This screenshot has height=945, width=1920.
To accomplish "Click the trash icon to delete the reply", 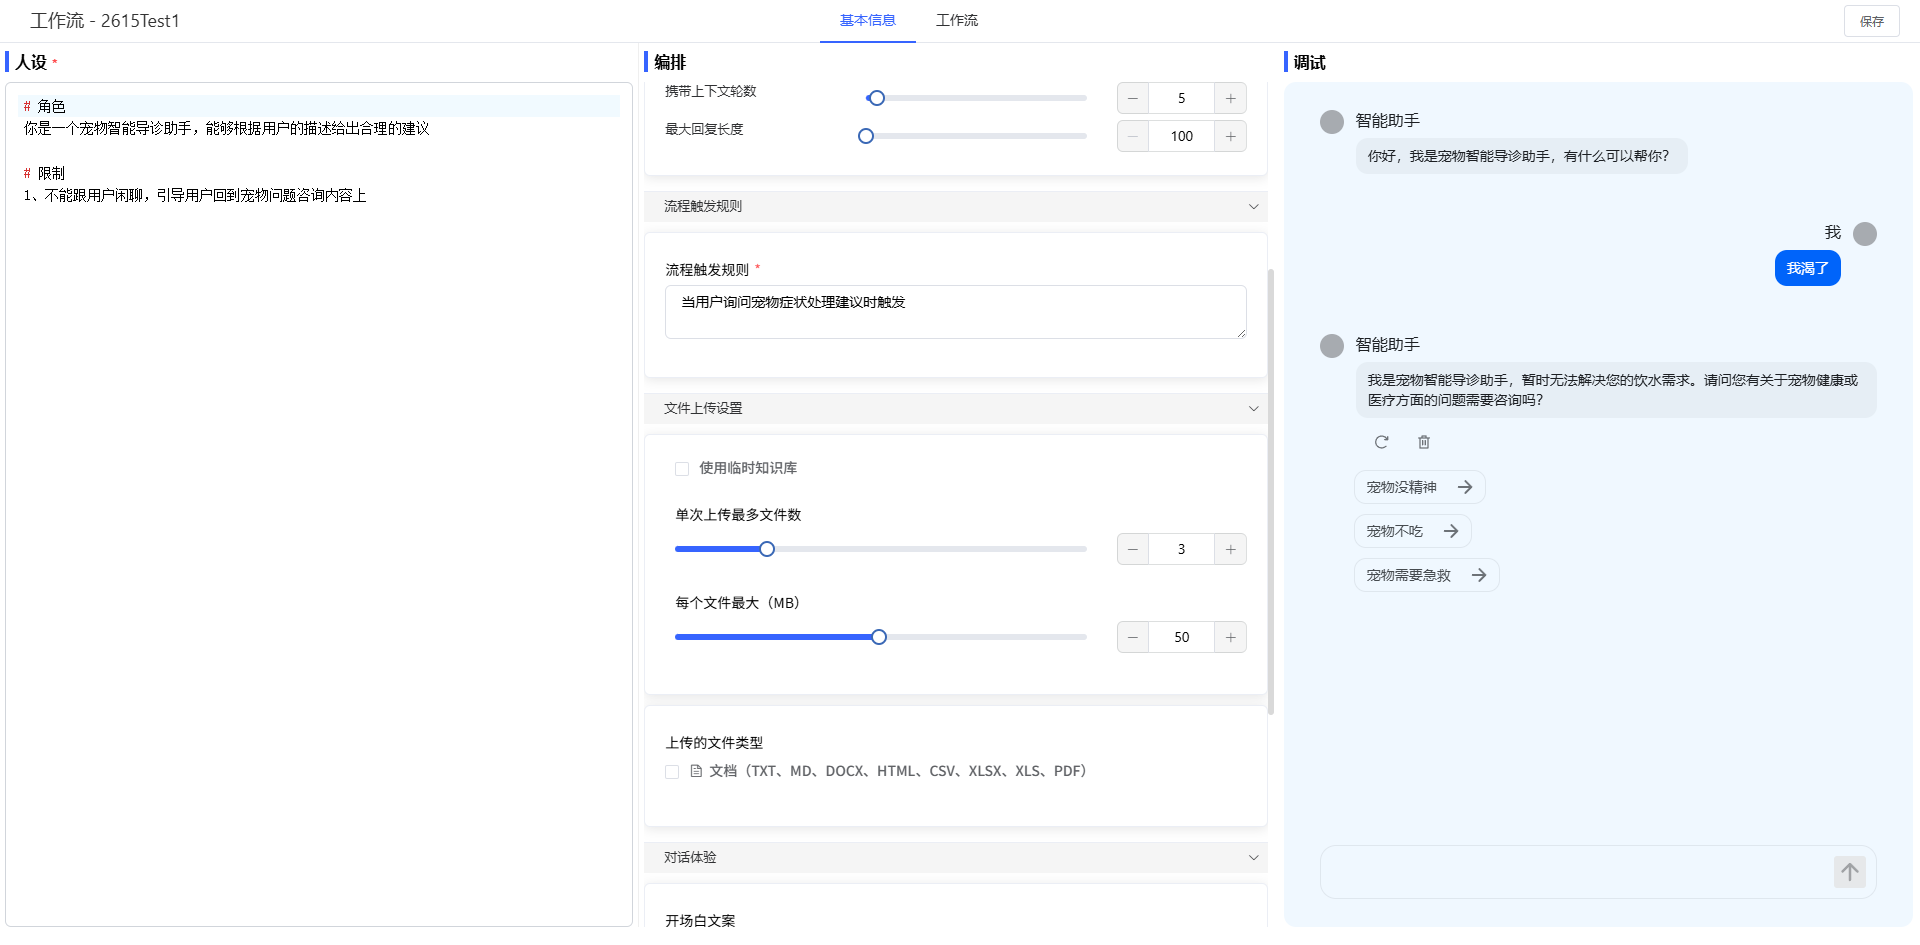I will [1424, 442].
